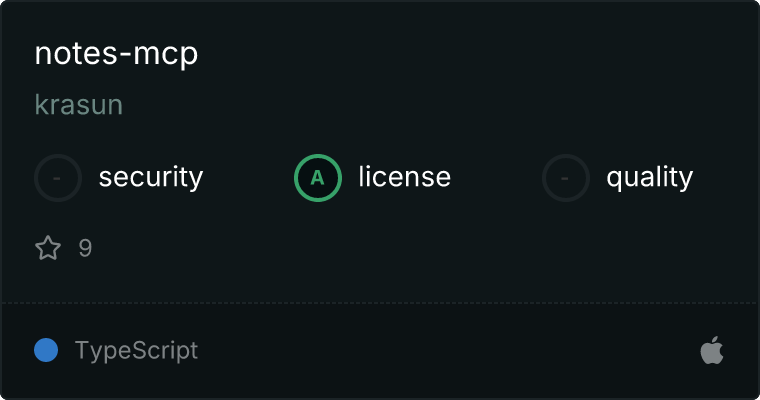Click the empty quality score circle badge
The width and height of the screenshot is (760, 400).
pos(565,178)
